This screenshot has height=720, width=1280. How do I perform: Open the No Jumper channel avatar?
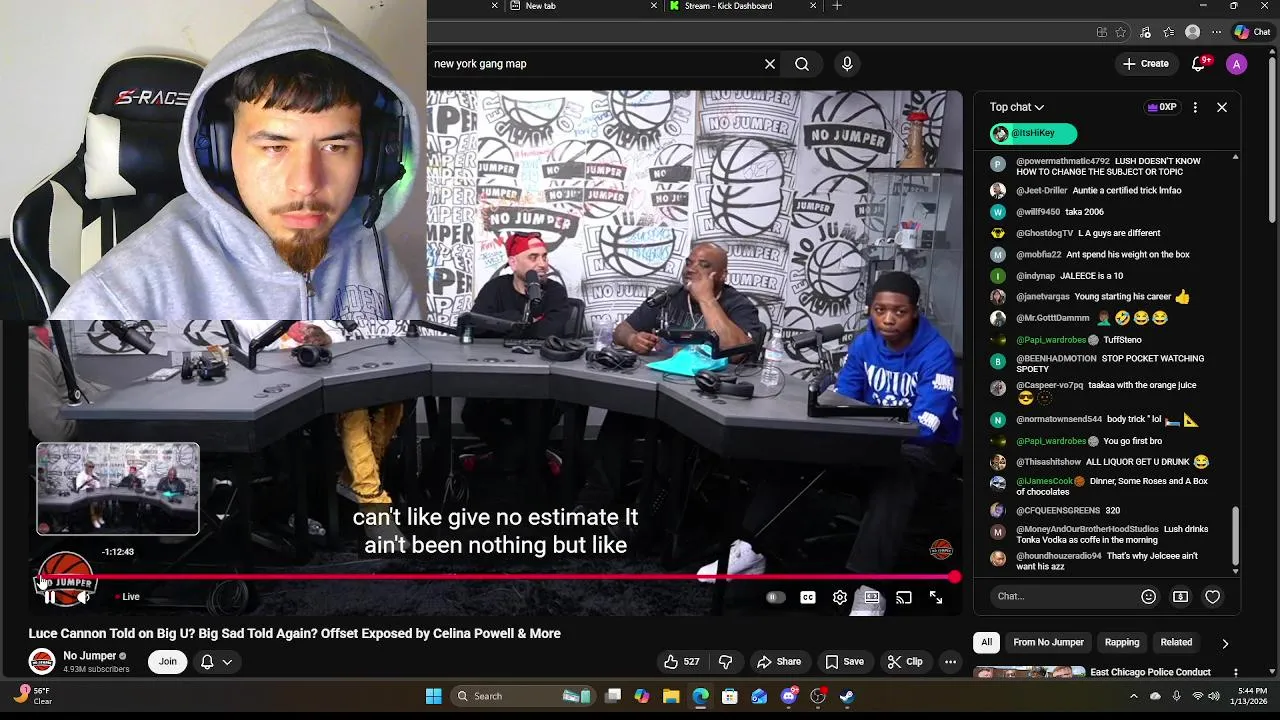coord(42,661)
